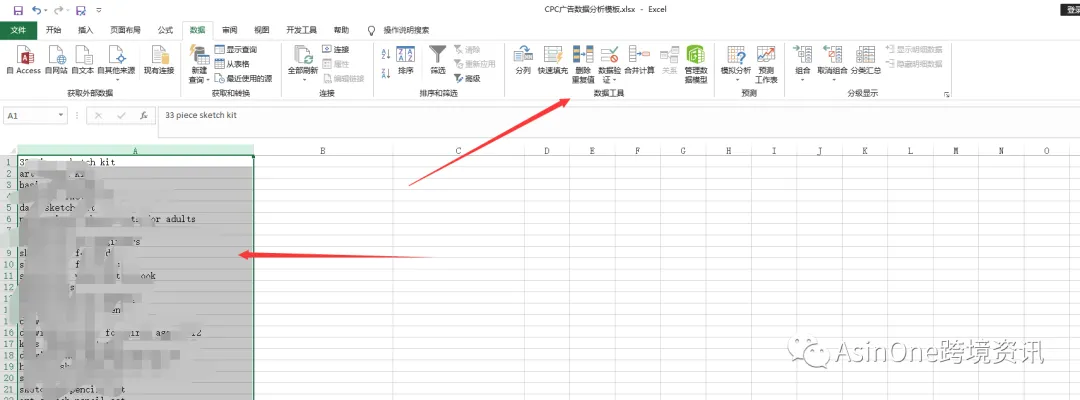Screen dimensions: 1080x400
Task: Toggle 筛选 filter funnel
Action: pyautogui.click(x=437, y=60)
